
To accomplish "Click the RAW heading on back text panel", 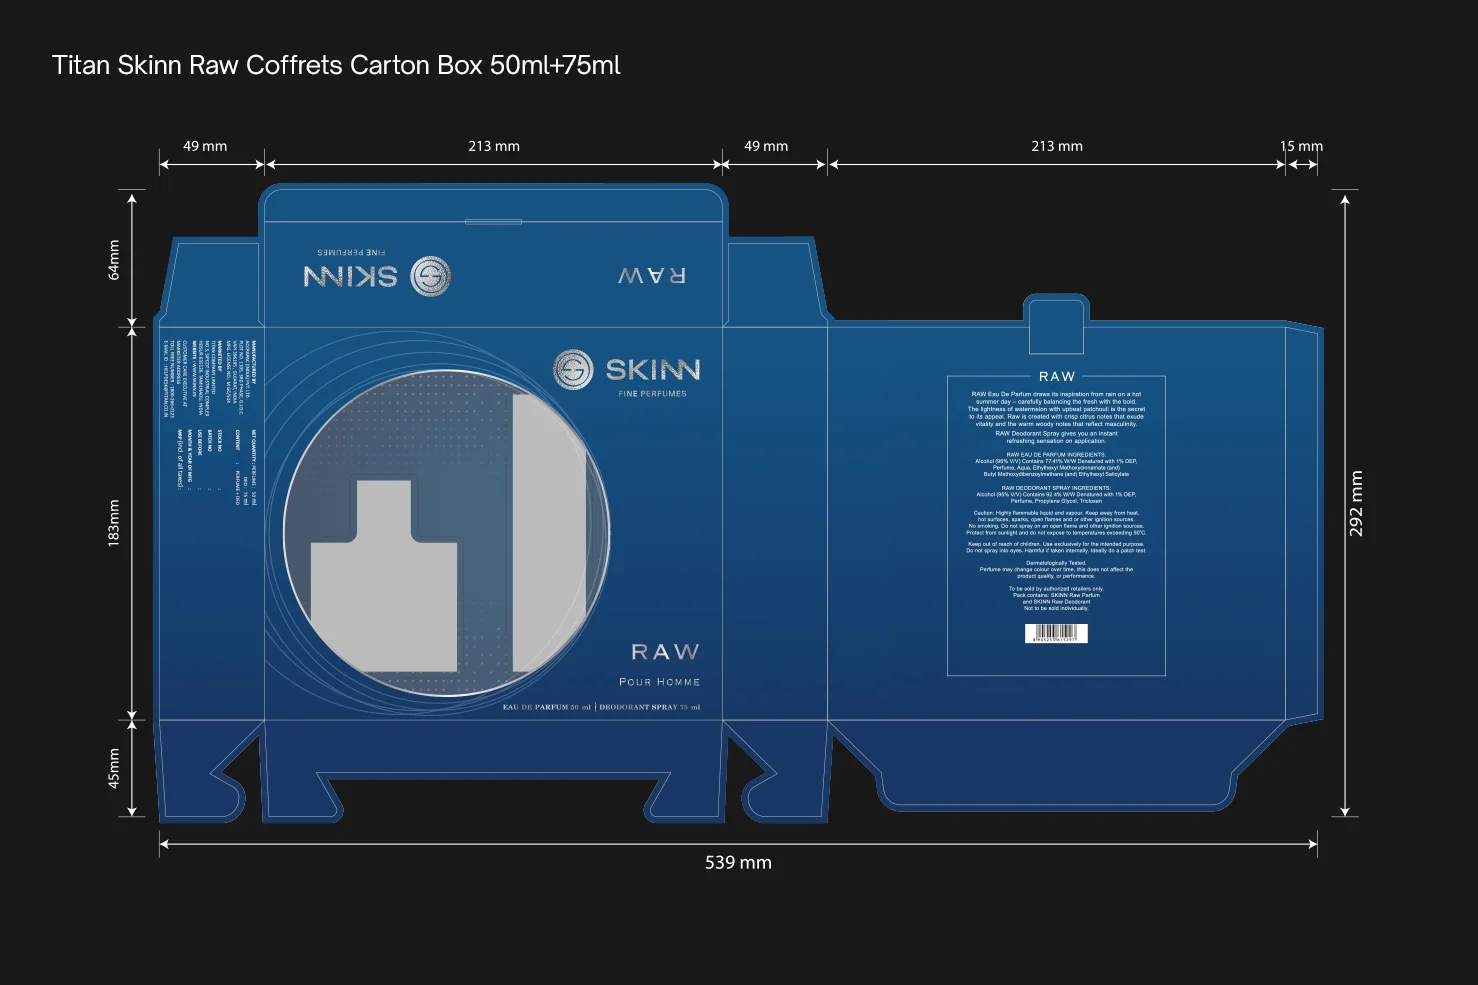I will pyautogui.click(x=1057, y=377).
